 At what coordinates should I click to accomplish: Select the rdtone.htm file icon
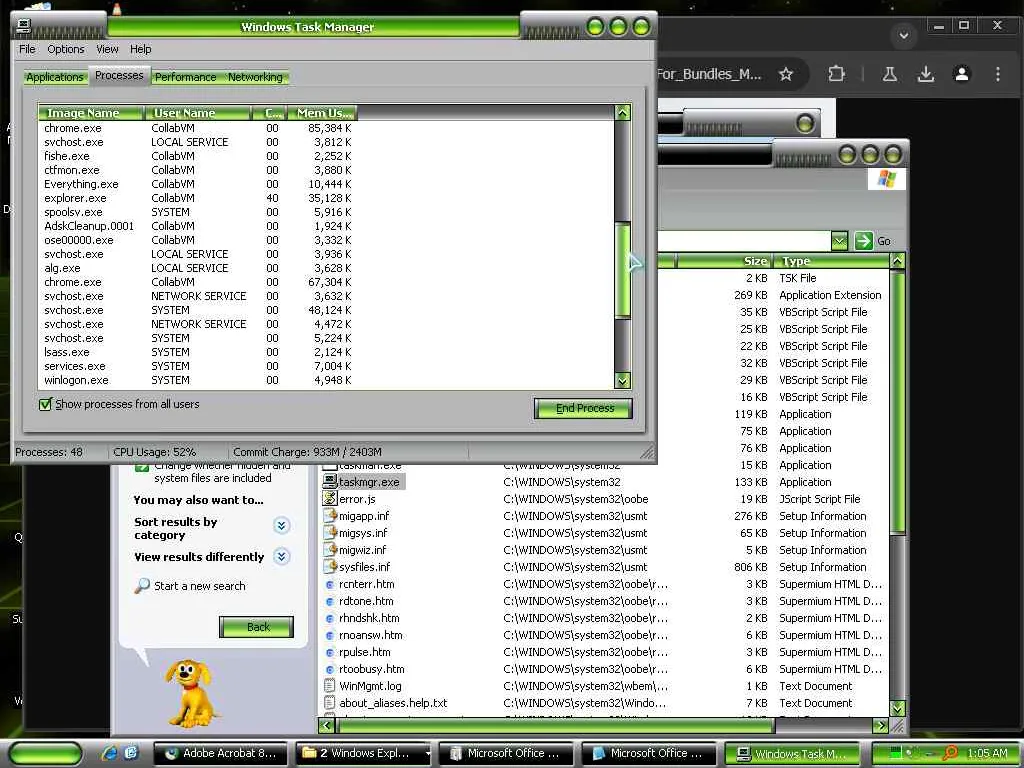pyautogui.click(x=330, y=601)
